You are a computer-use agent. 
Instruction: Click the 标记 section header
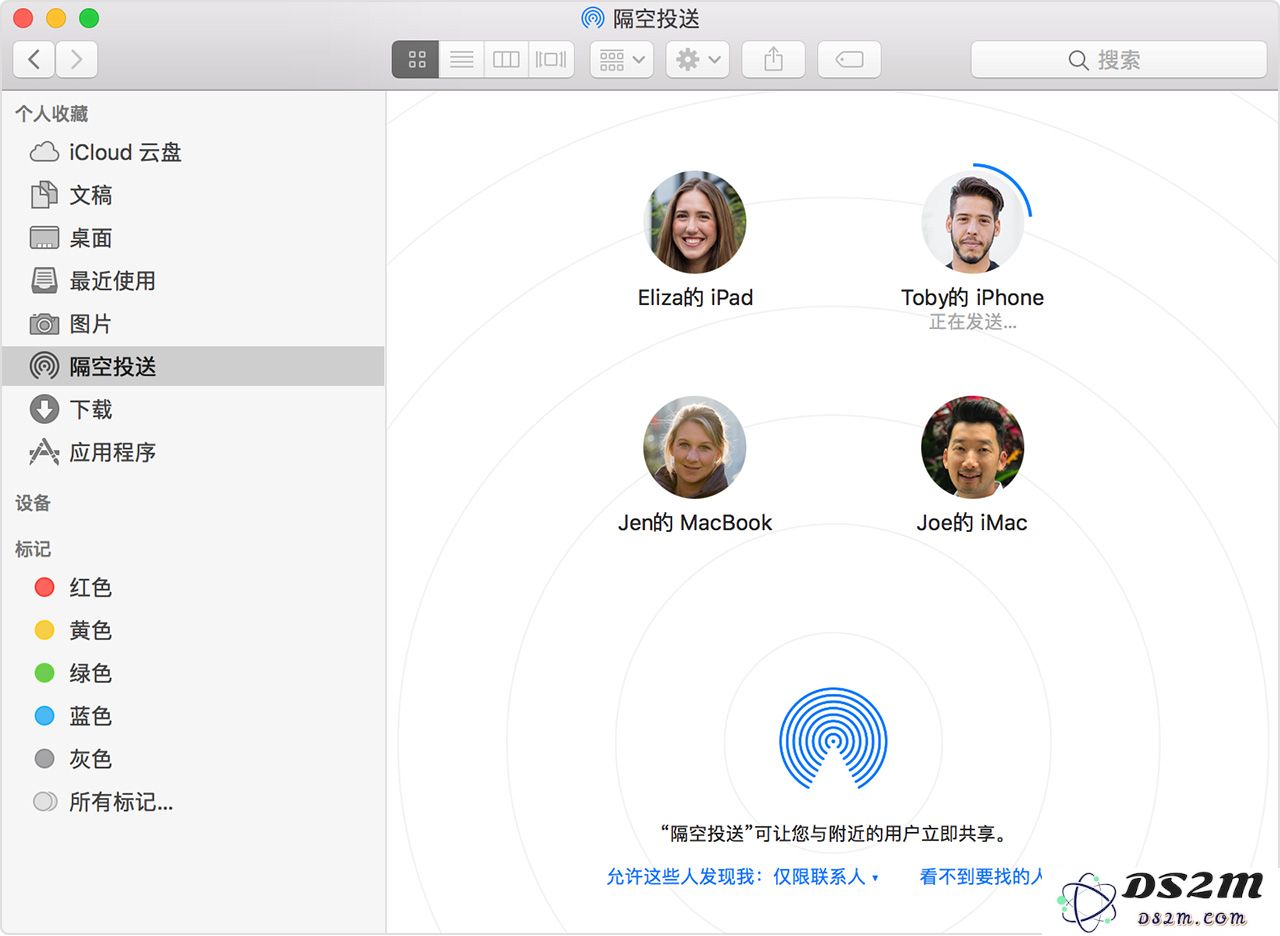tap(33, 549)
